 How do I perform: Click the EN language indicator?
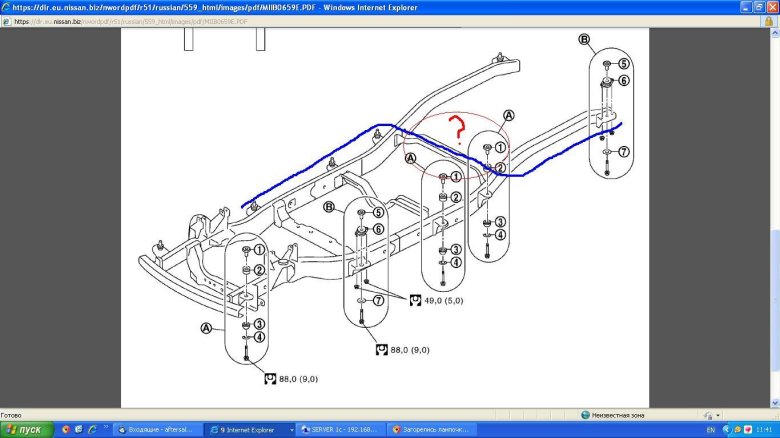[x=710, y=429]
